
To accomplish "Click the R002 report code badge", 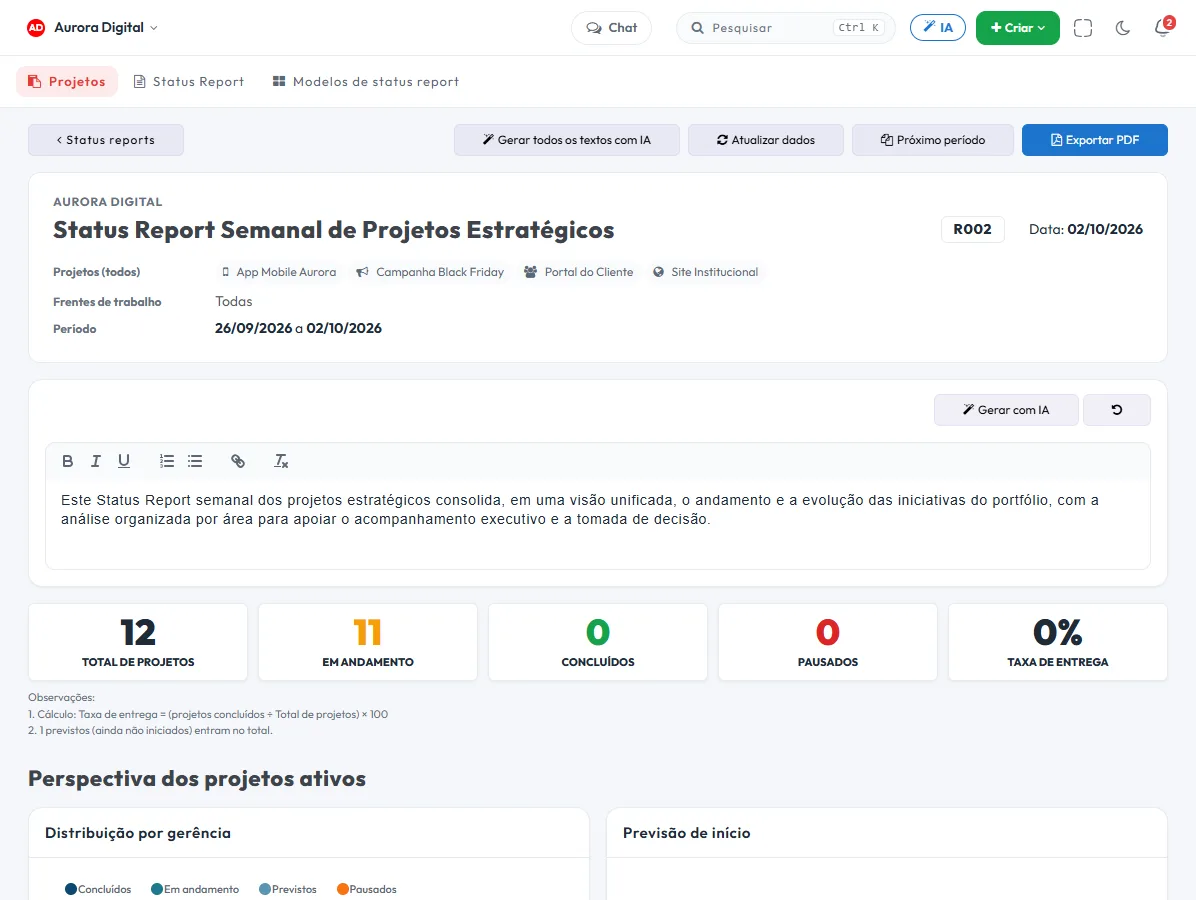I will pos(973,229).
